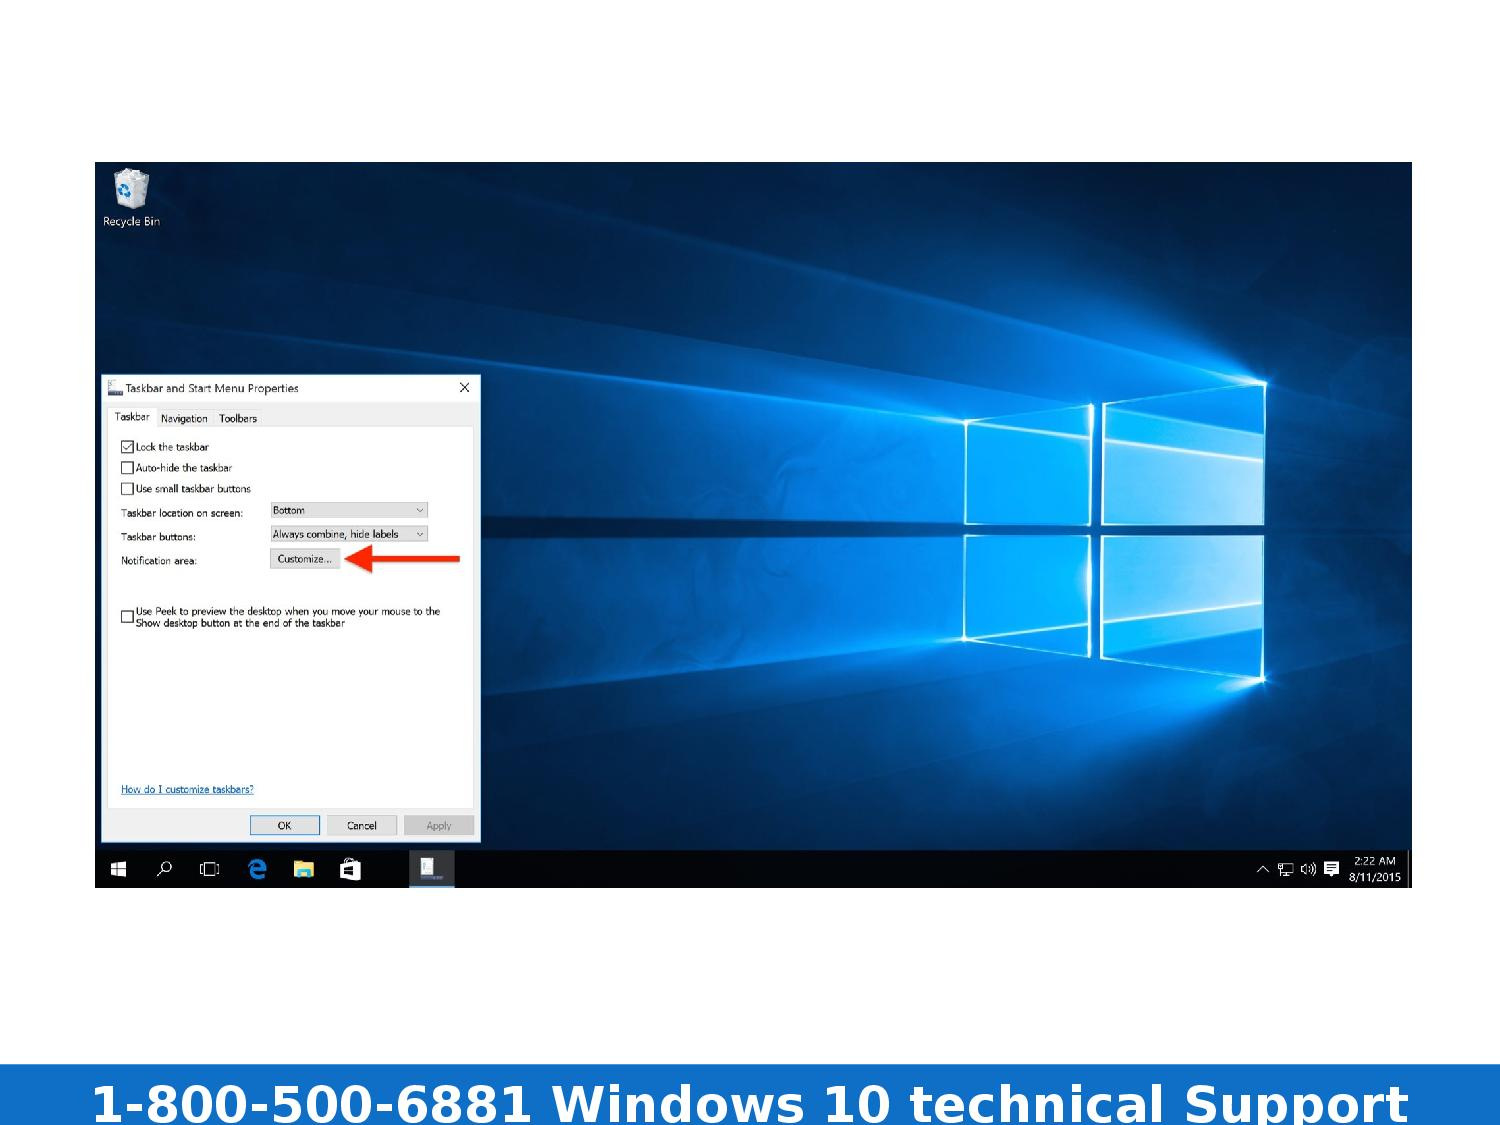Close the Taskbar and Start Menu Properties dialog

[464, 388]
